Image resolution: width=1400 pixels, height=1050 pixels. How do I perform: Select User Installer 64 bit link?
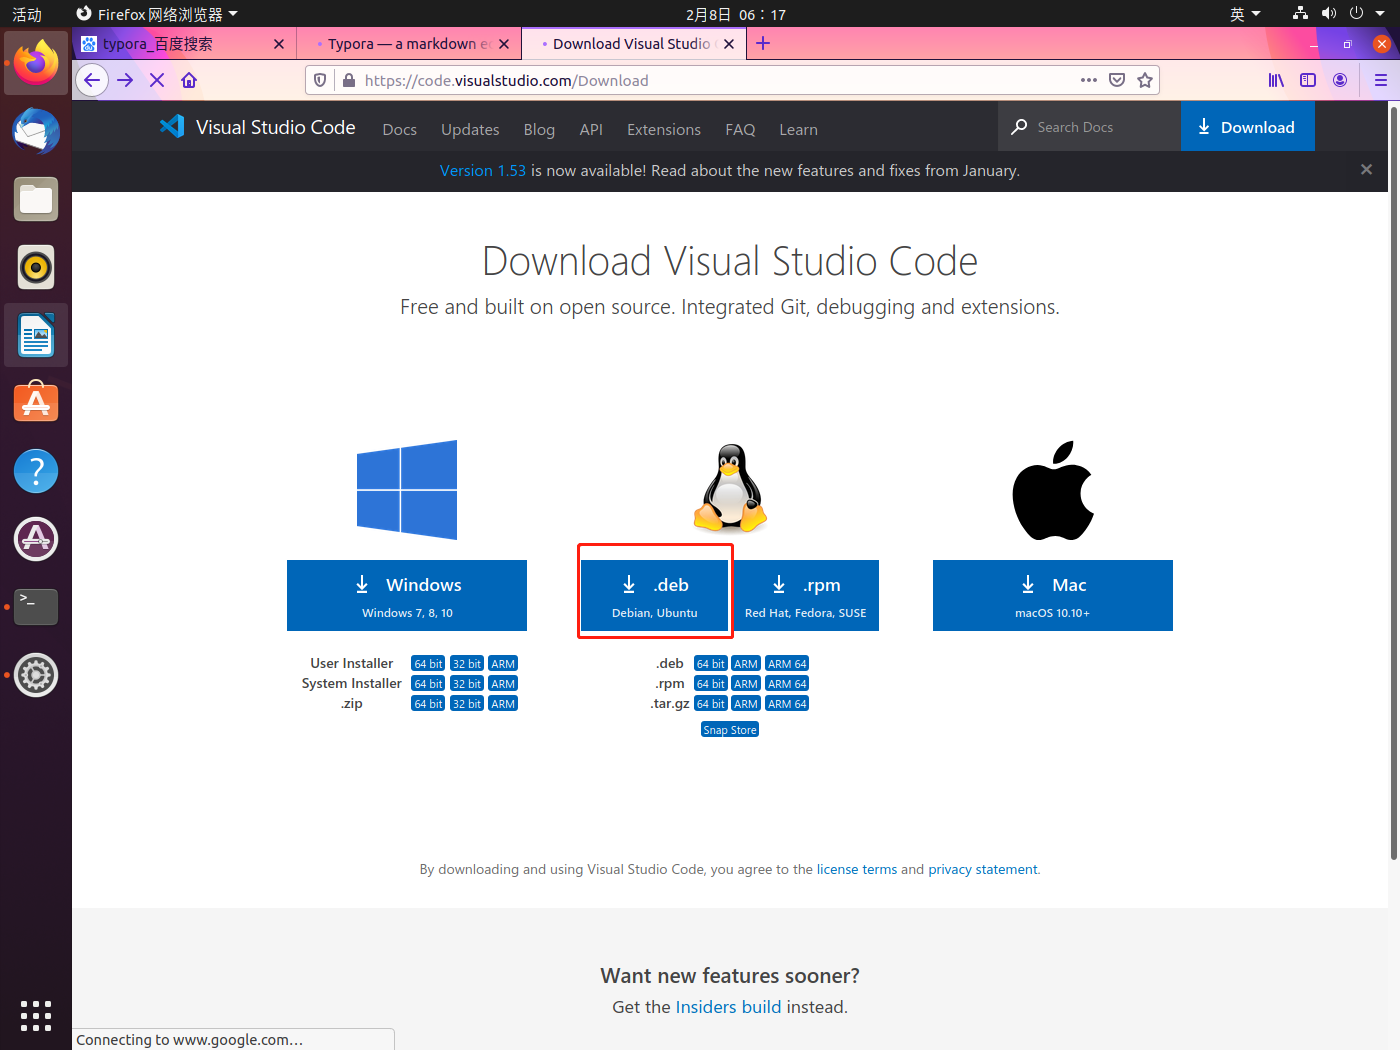coord(428,664)
